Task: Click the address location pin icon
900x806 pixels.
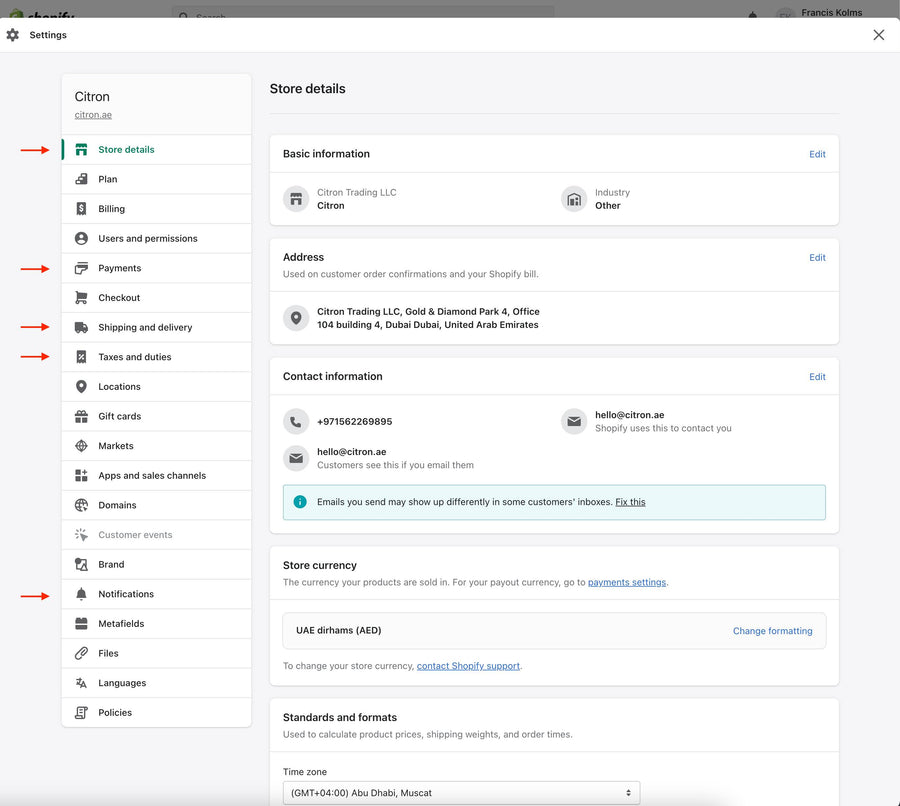Action: pos(296,318)
